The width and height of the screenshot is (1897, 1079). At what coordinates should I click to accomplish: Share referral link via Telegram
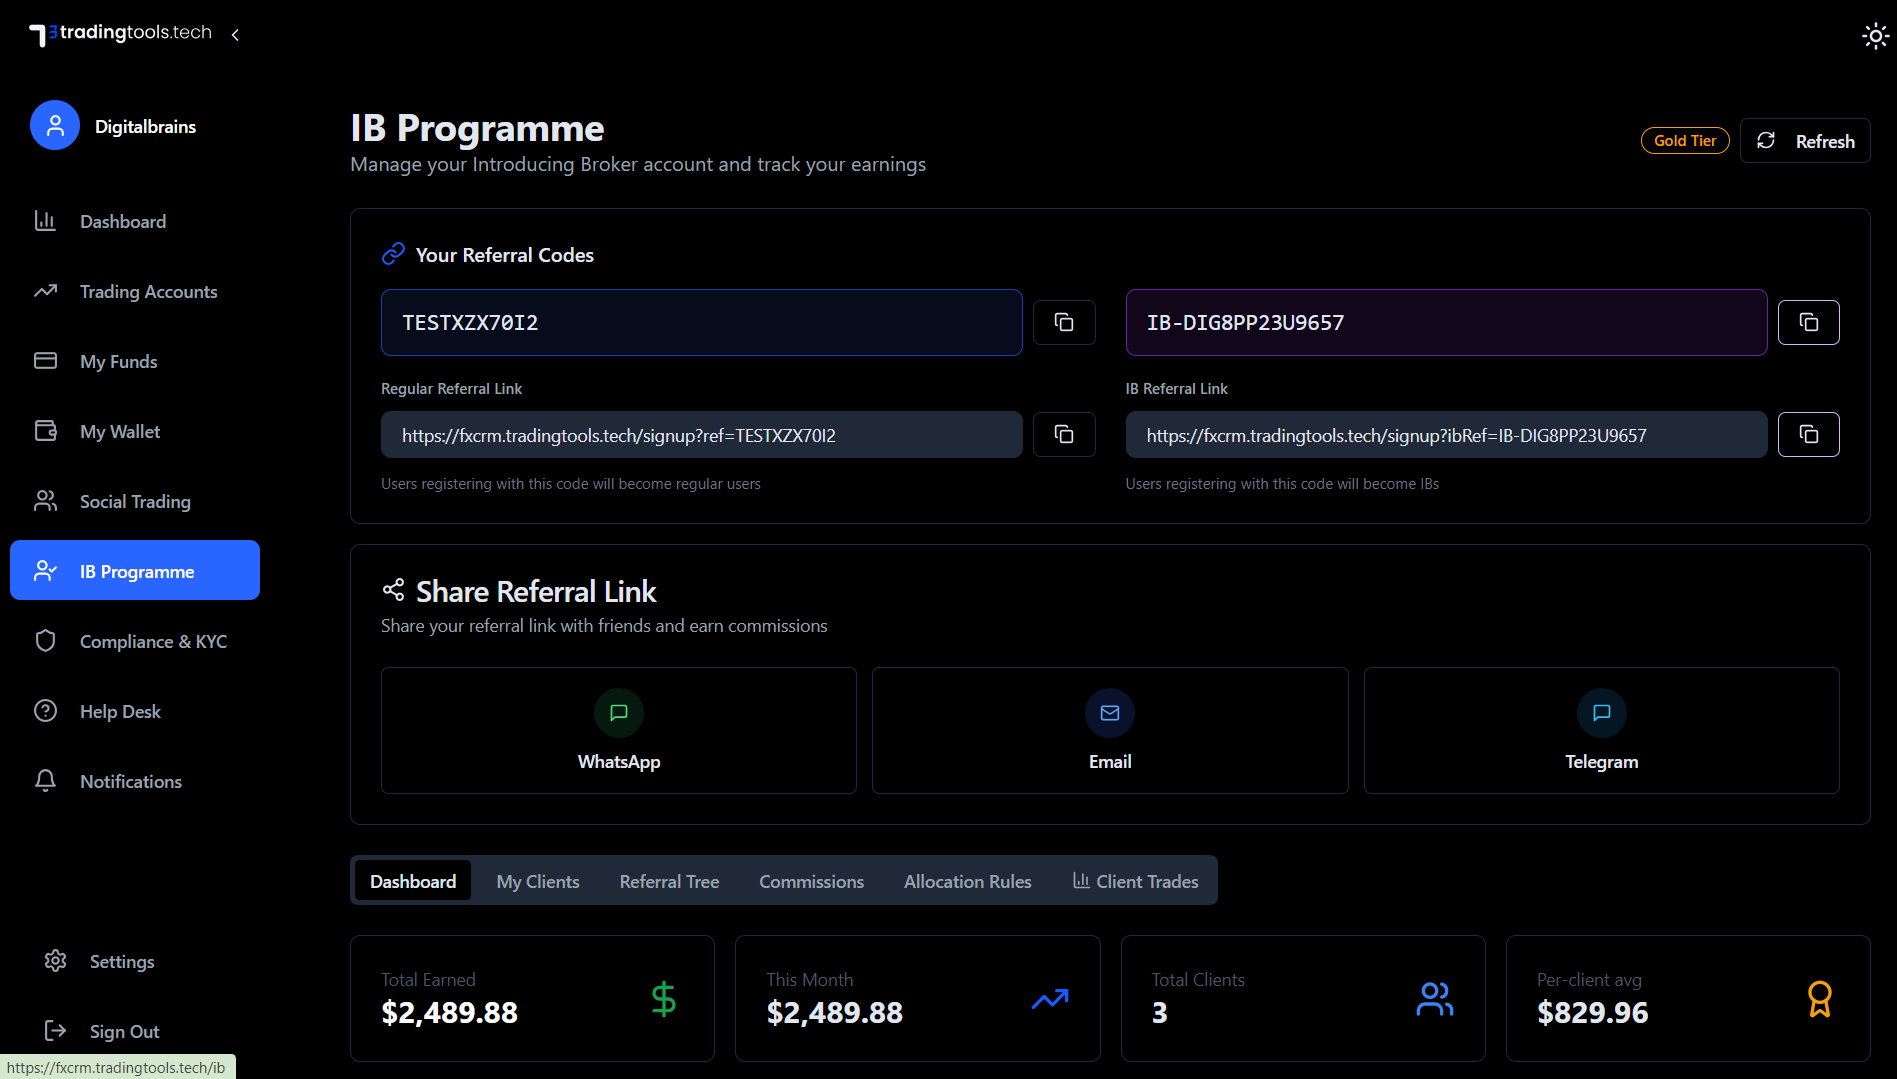pos(1601,730)
